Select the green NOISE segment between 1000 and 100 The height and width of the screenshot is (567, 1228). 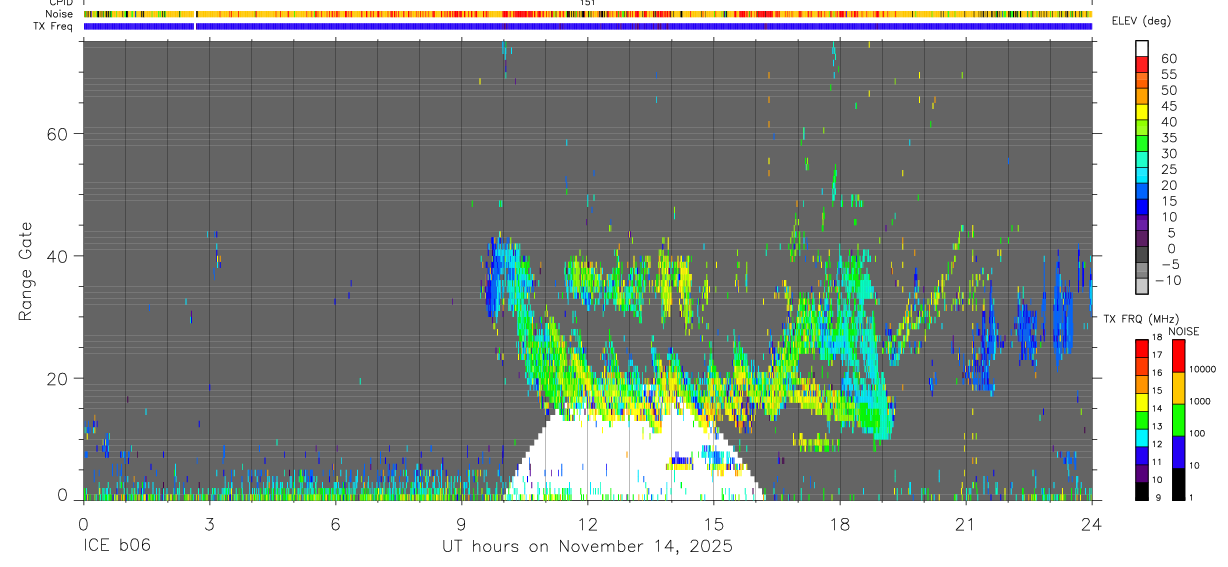pyautogui.click(x=1178, y=420)
